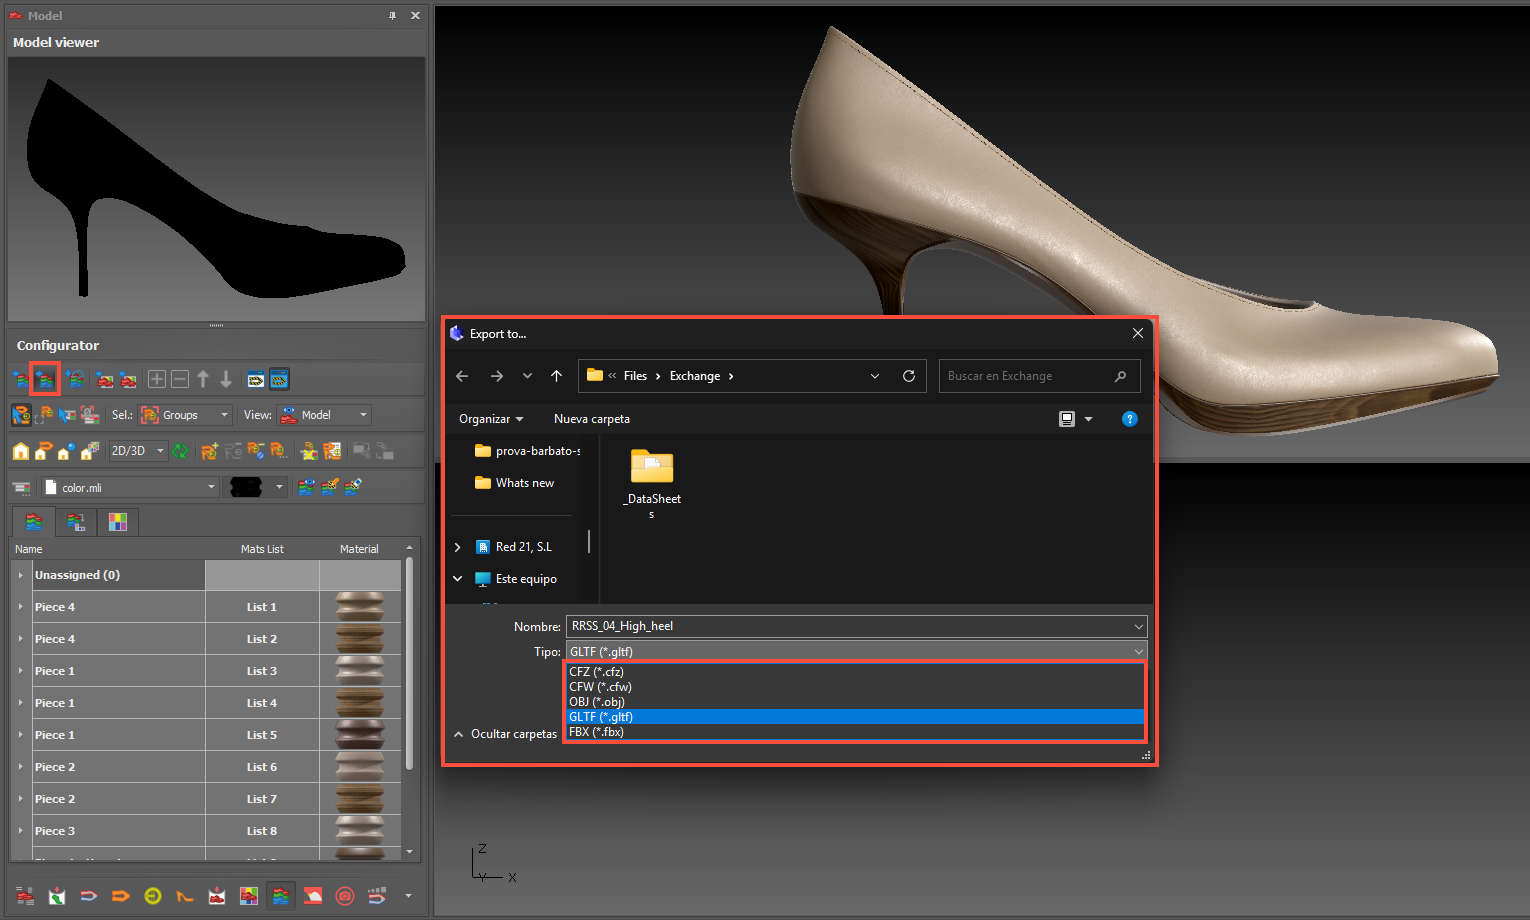This screenshot has height=920, width=1530.
Task: Click the green refresh arrows icon
Action: point(180,451)
